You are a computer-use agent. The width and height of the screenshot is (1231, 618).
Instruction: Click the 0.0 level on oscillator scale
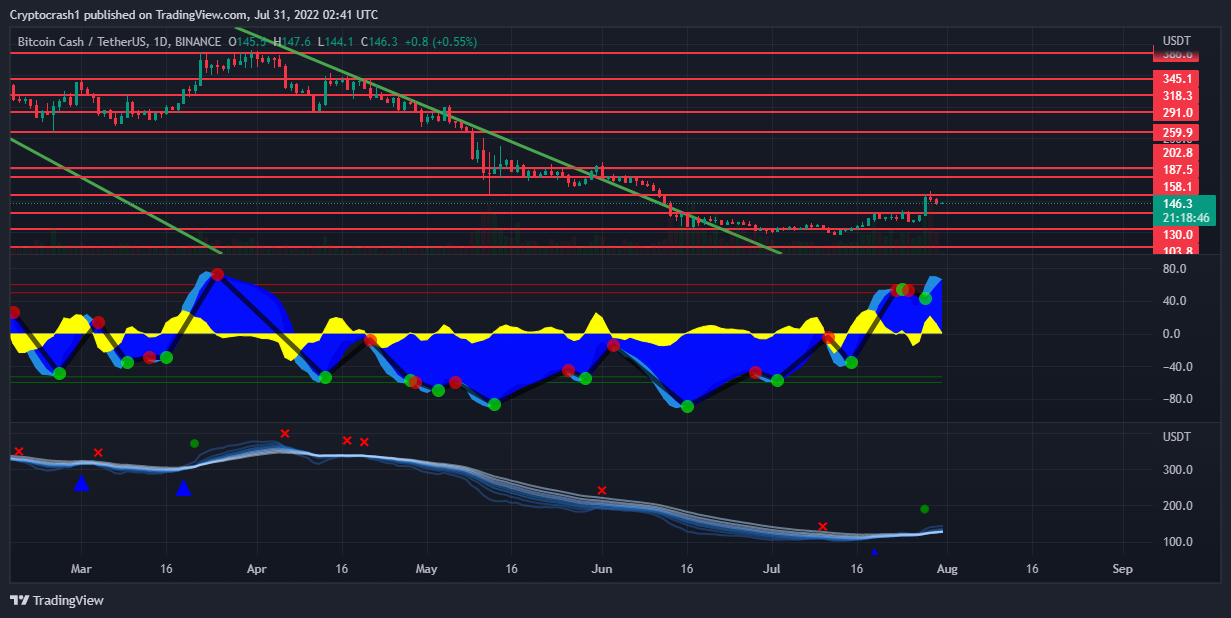tap(1174, 334)
